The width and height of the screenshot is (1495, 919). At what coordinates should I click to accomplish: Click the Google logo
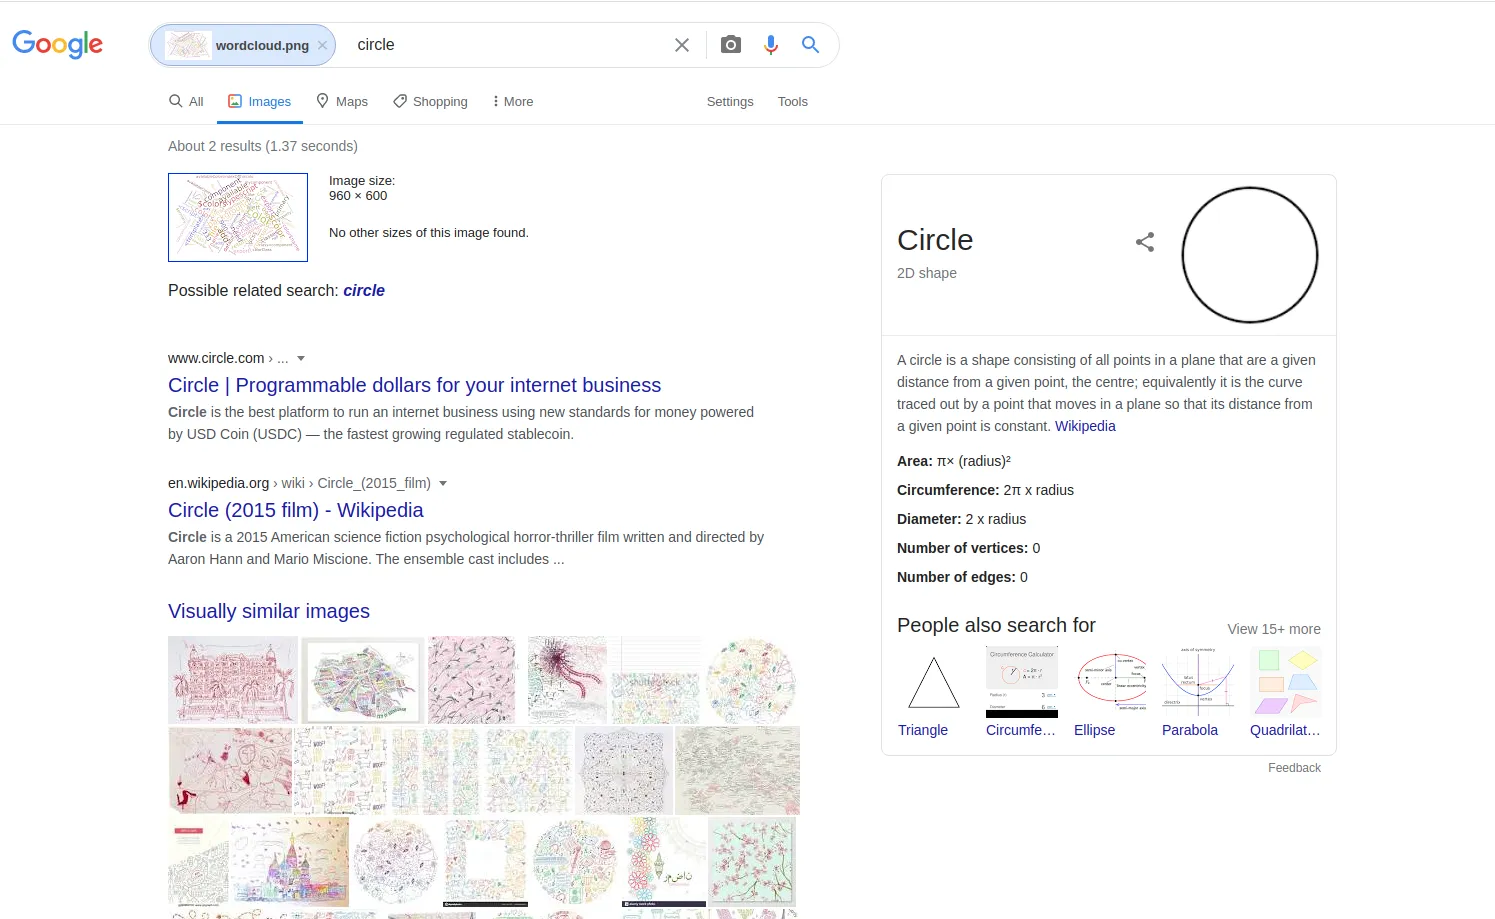(x=58, y=44)
